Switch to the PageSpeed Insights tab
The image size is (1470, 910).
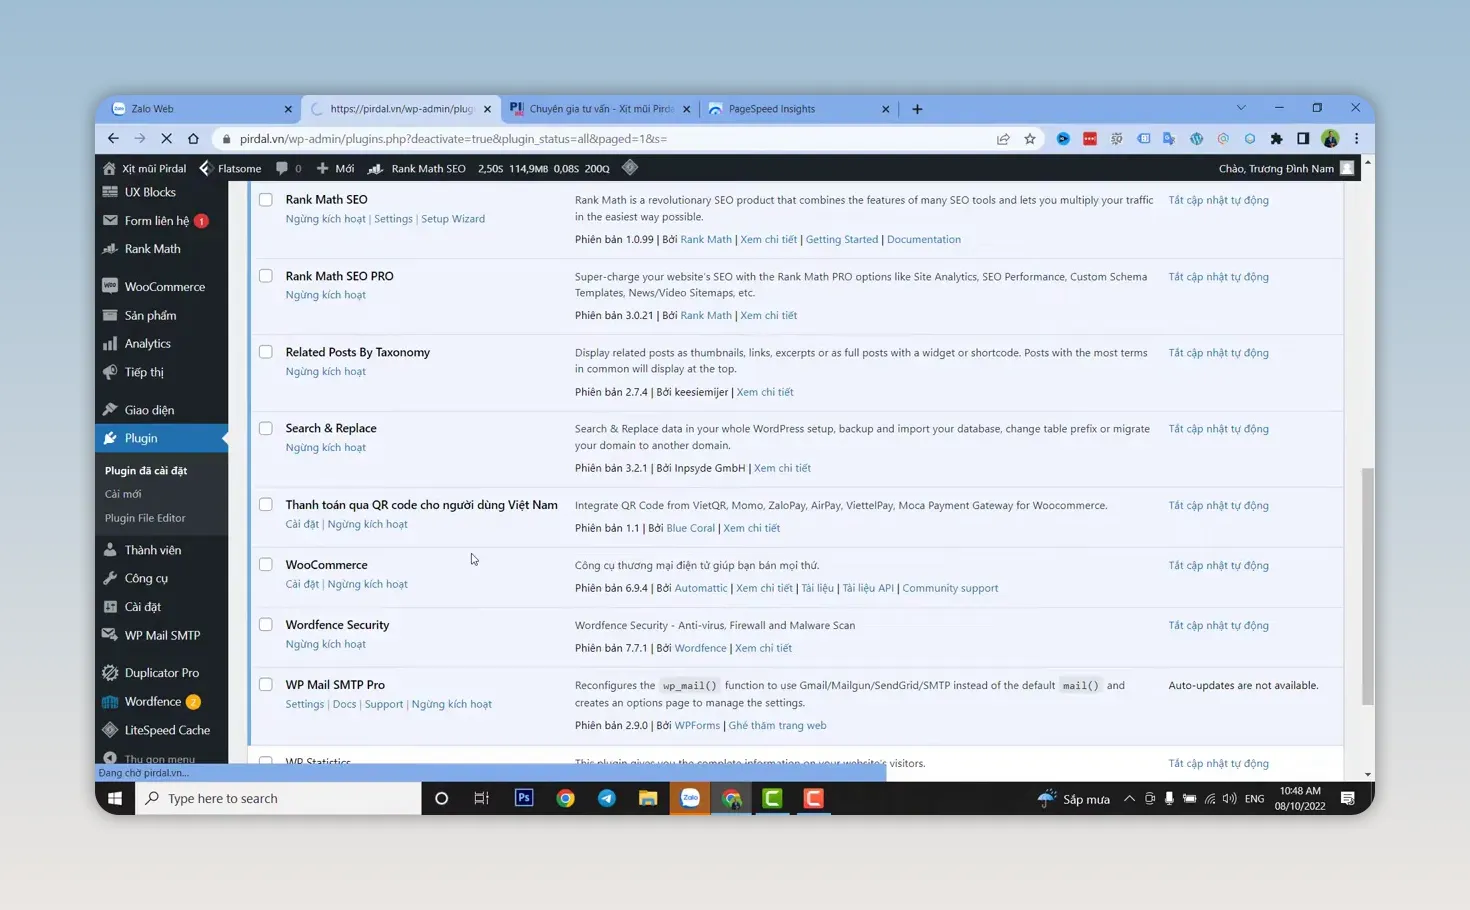798,109
